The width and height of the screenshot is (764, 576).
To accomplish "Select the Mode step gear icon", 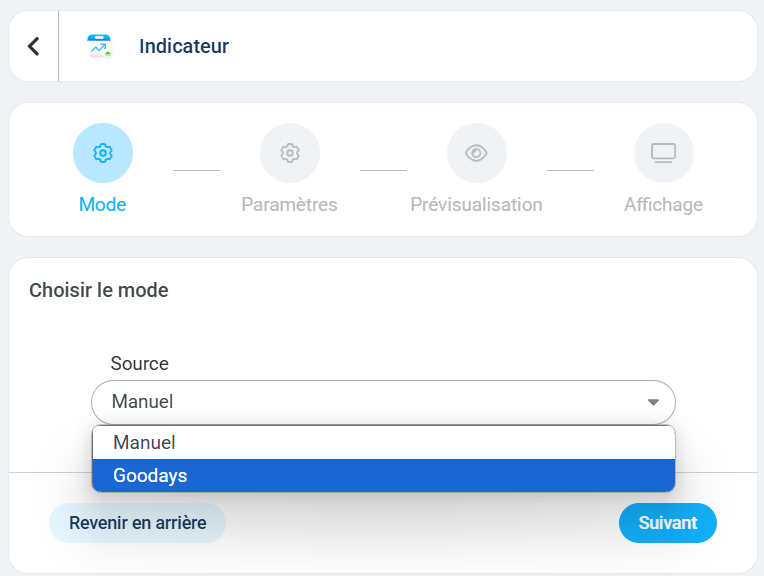I will coord(103,153).
